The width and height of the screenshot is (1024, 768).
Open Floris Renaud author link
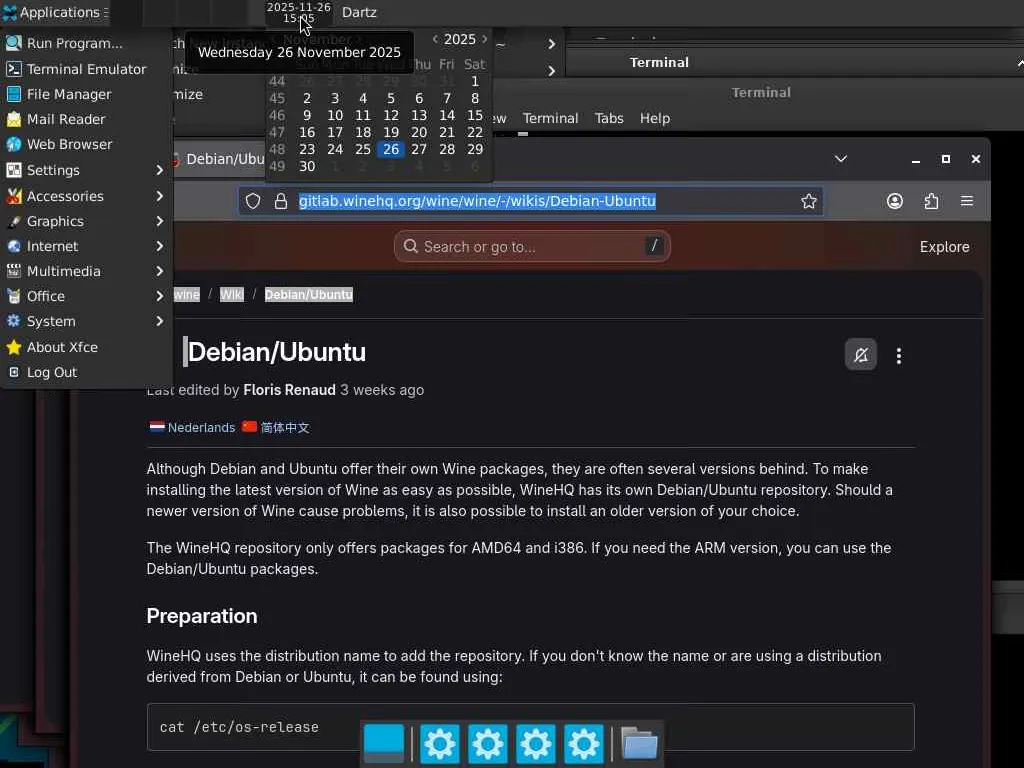click(289, 390)
